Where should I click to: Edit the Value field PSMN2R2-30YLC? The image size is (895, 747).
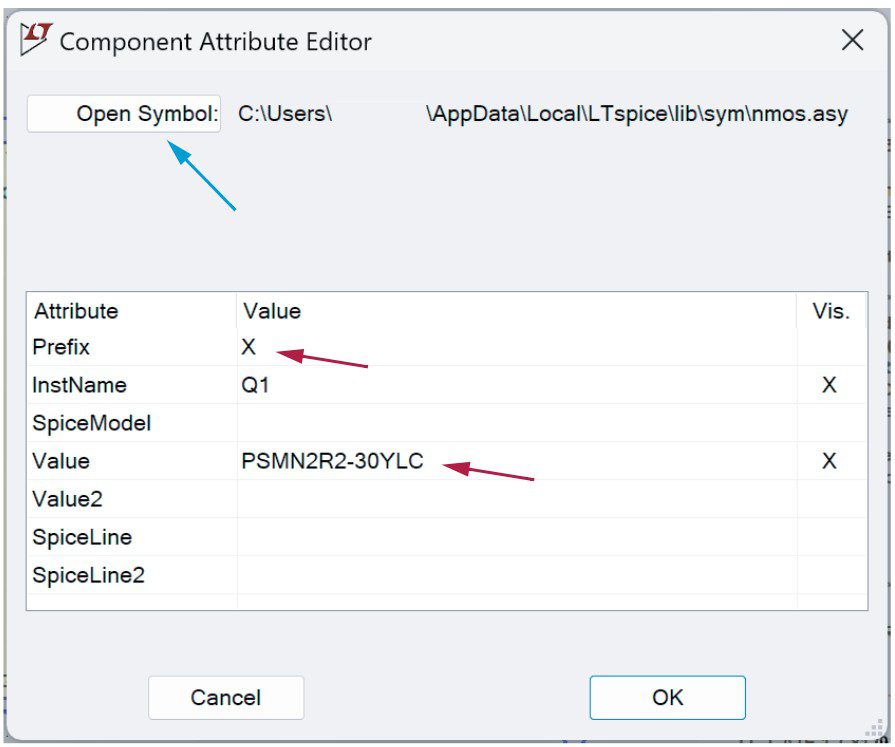point(332,461)
